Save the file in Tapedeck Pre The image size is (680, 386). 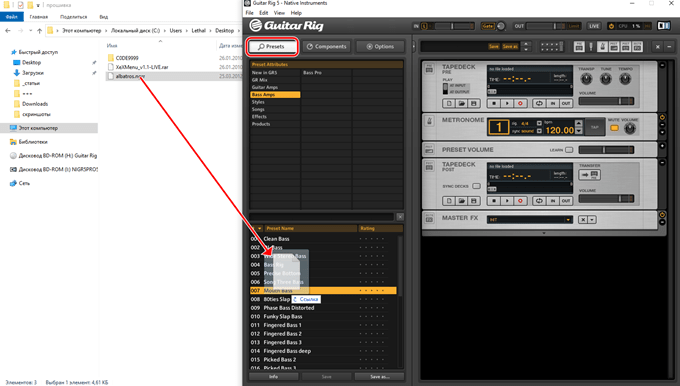pos(474,104)
